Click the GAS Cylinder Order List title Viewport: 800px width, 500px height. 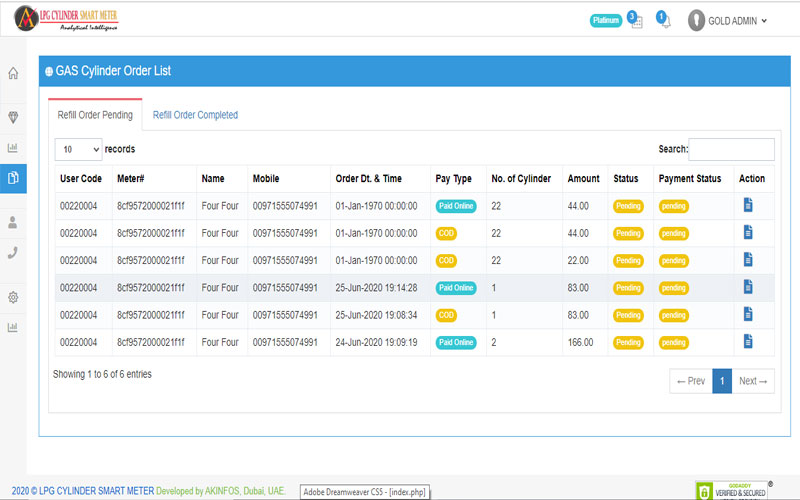pyautogui.click(x=113, y=71)
